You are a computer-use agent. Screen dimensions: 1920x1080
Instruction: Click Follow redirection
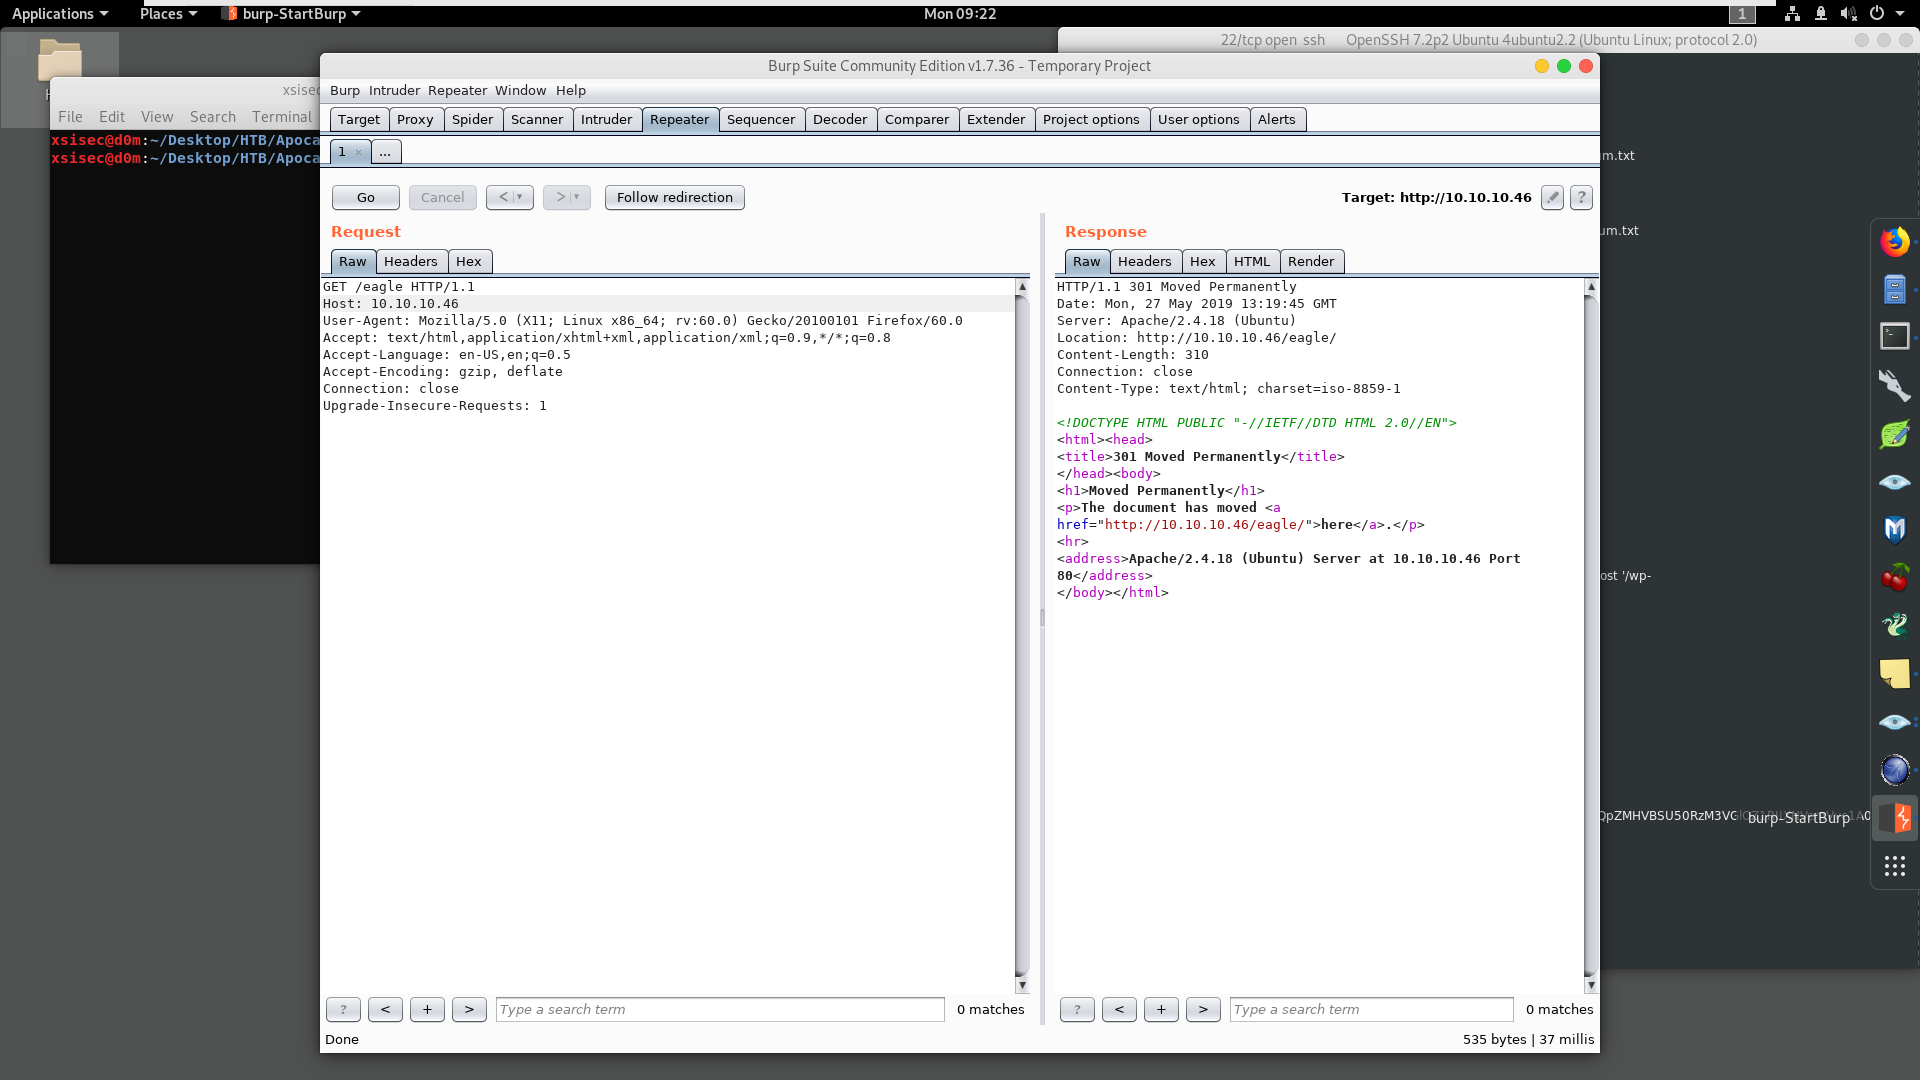pyautogui.click(x=675, y=198)
